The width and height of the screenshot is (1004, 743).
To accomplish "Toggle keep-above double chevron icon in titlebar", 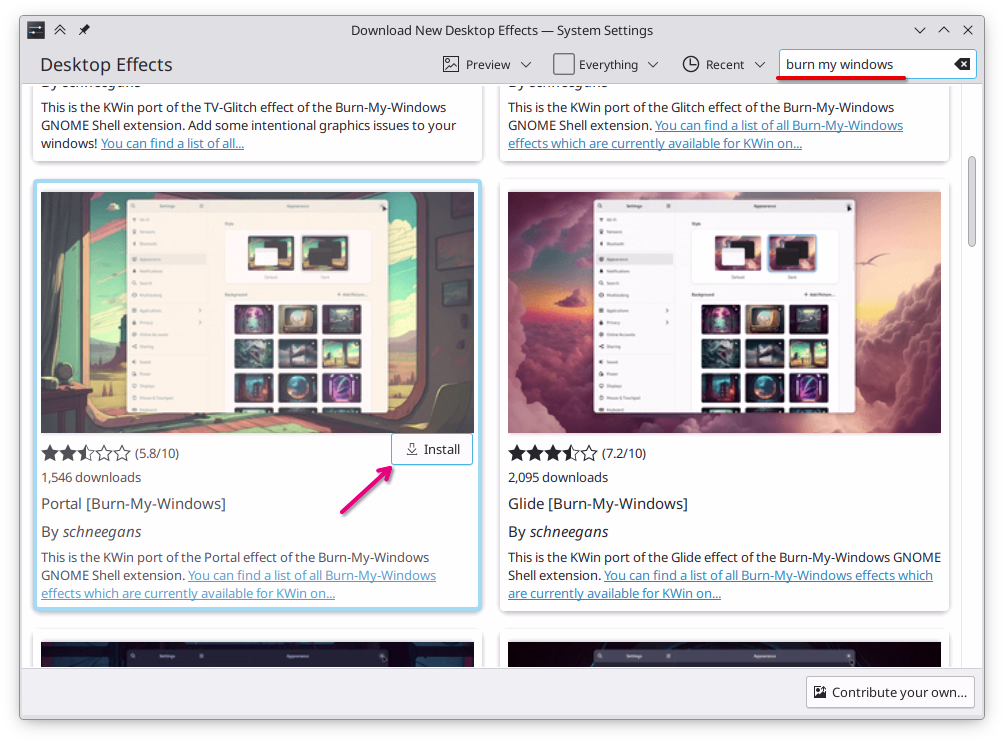I will (60, 29).
